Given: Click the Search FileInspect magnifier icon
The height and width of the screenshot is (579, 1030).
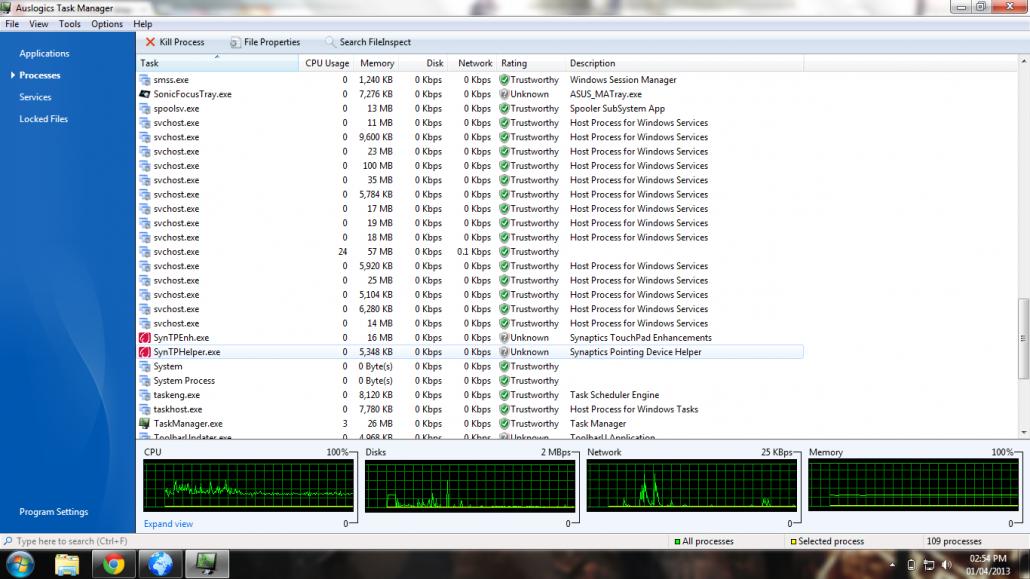Looking at the screenshot, I should [330, 42].
